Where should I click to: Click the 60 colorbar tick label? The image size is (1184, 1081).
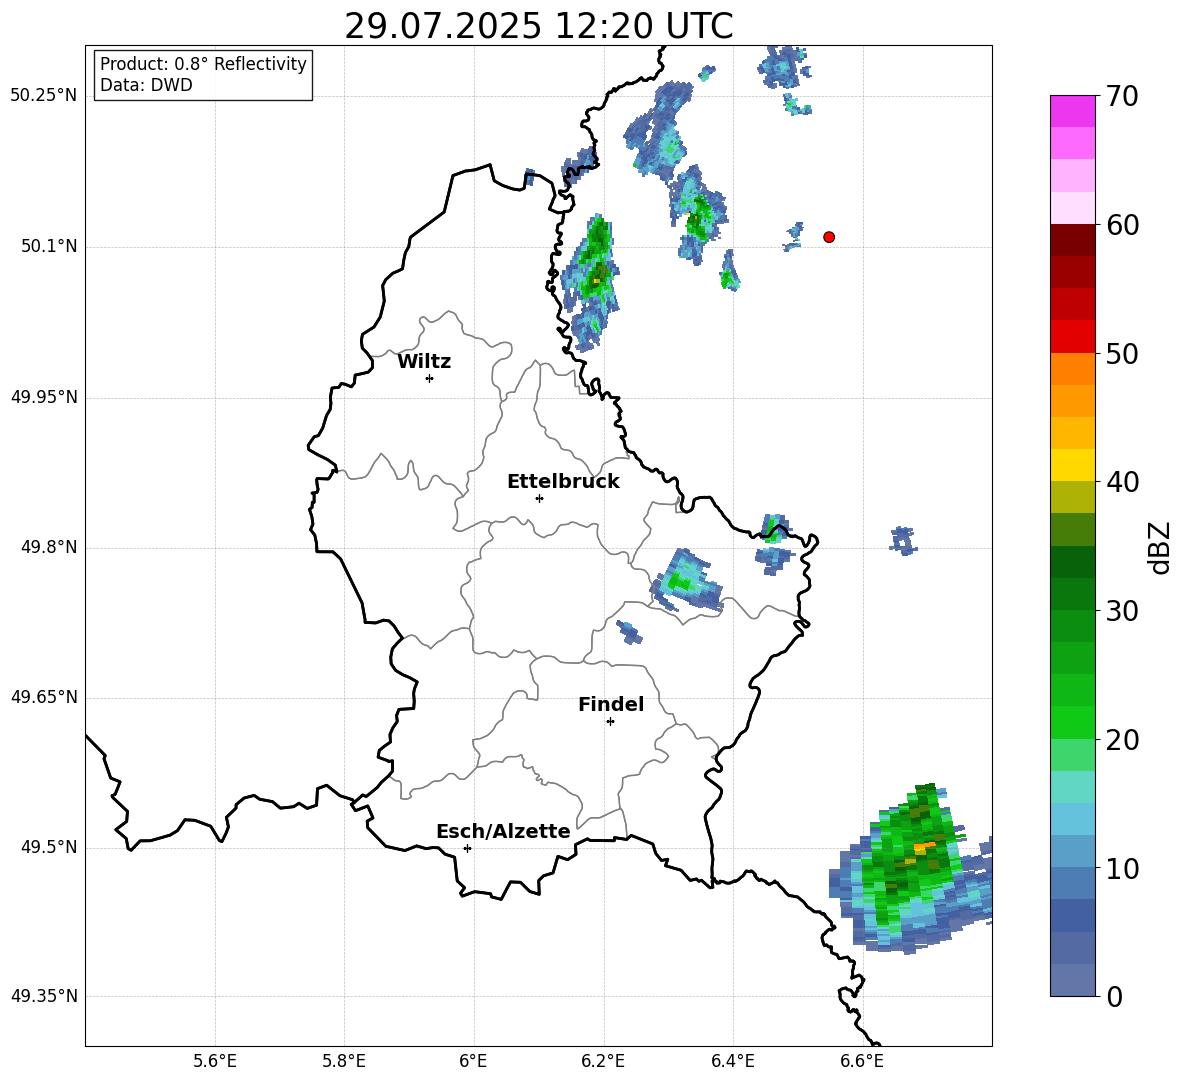(1122, 225)
